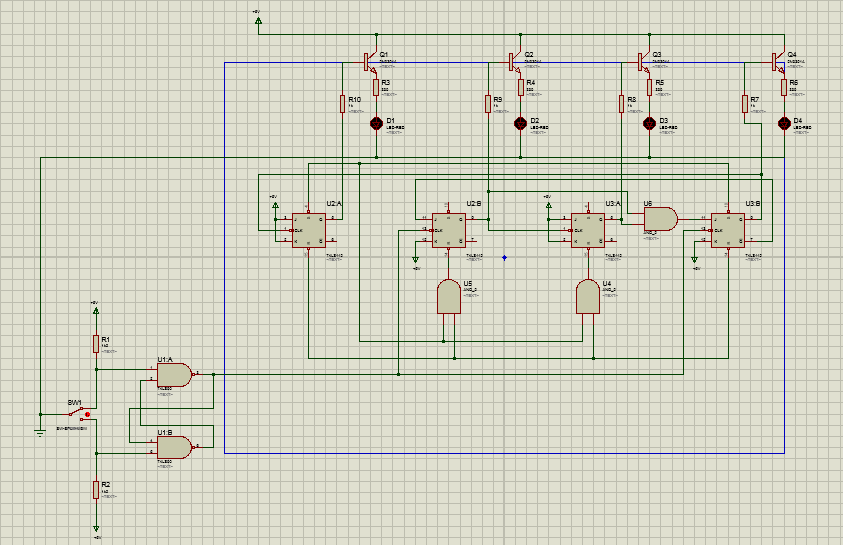Click the U3:B flip-flop block

click(x=727, y=229)
